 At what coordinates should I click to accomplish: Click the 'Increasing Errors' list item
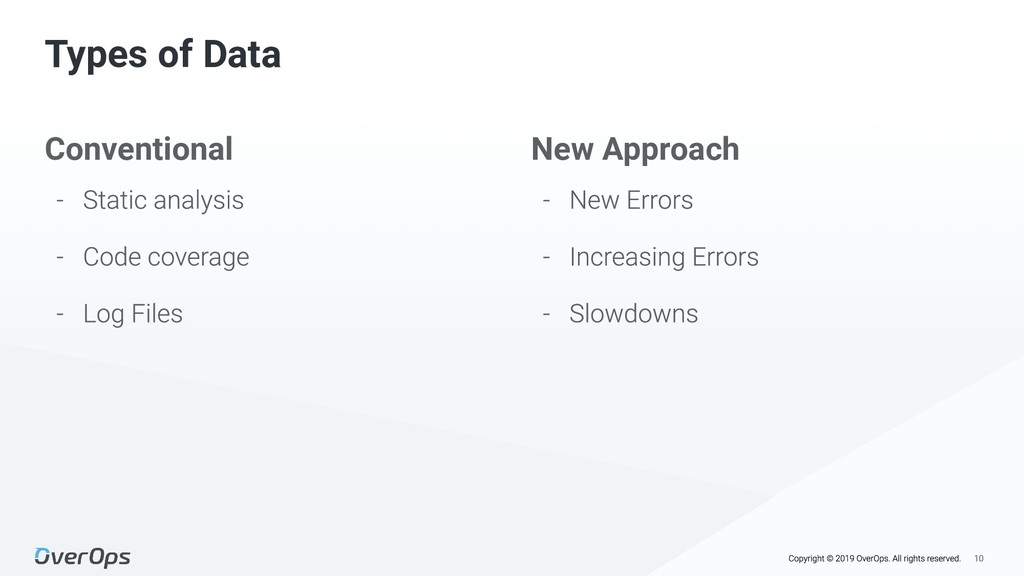click(664, 257)
